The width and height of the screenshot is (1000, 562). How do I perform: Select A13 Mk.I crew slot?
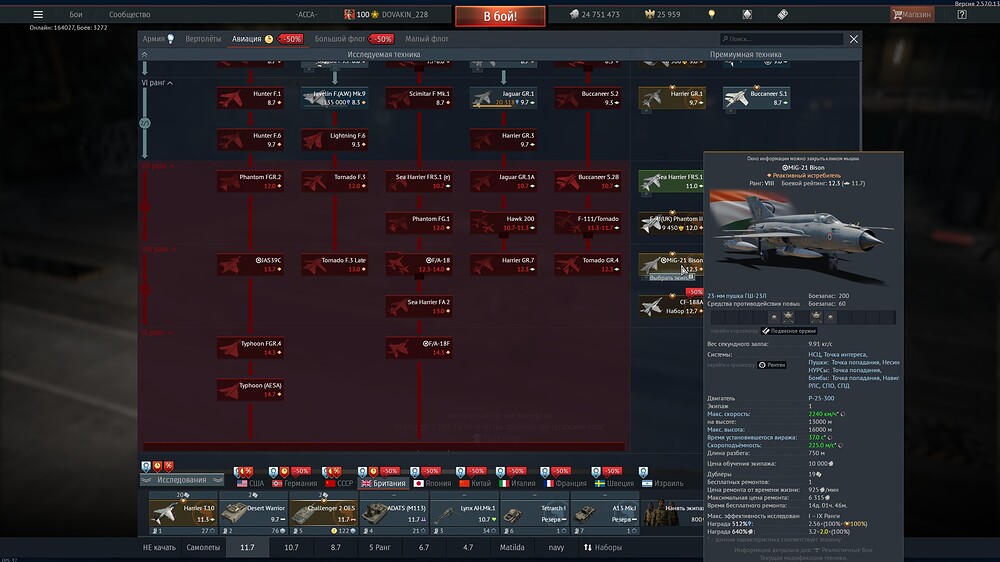[604, 513]
